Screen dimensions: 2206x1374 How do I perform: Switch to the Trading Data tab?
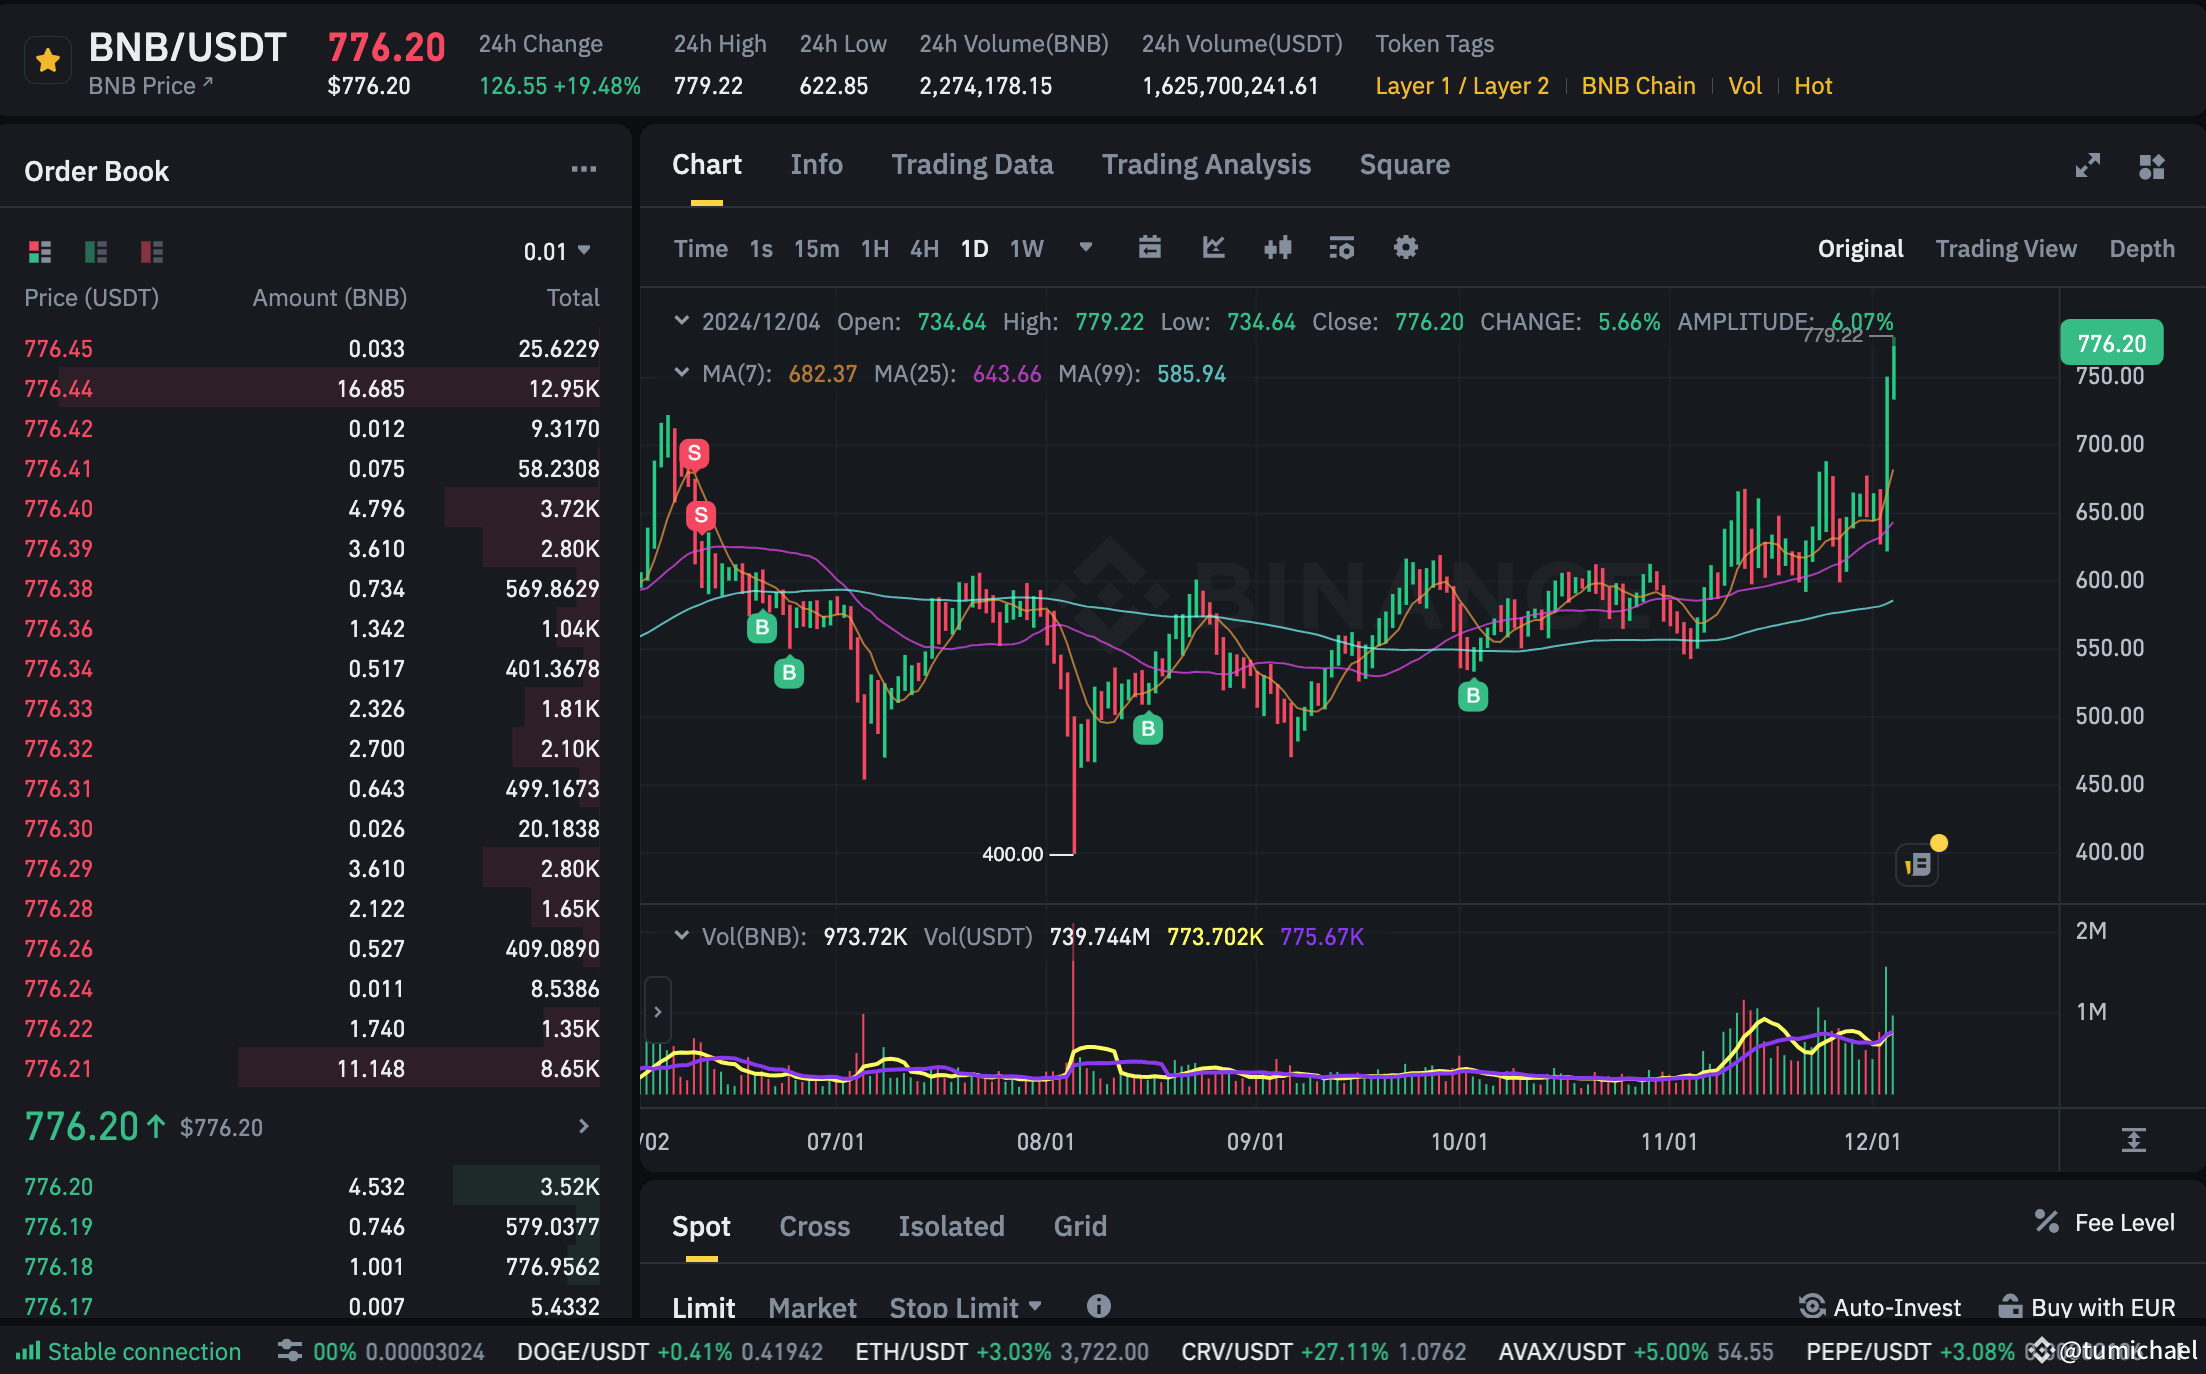coord(971,165)
